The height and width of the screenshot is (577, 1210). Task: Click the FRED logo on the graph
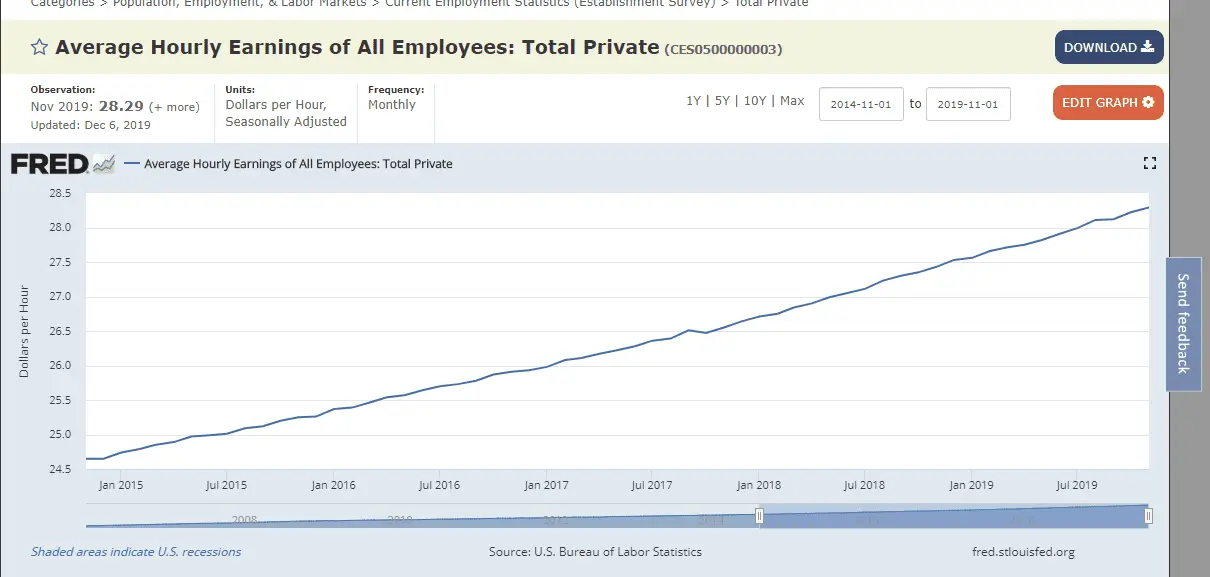tap(62, 164)
